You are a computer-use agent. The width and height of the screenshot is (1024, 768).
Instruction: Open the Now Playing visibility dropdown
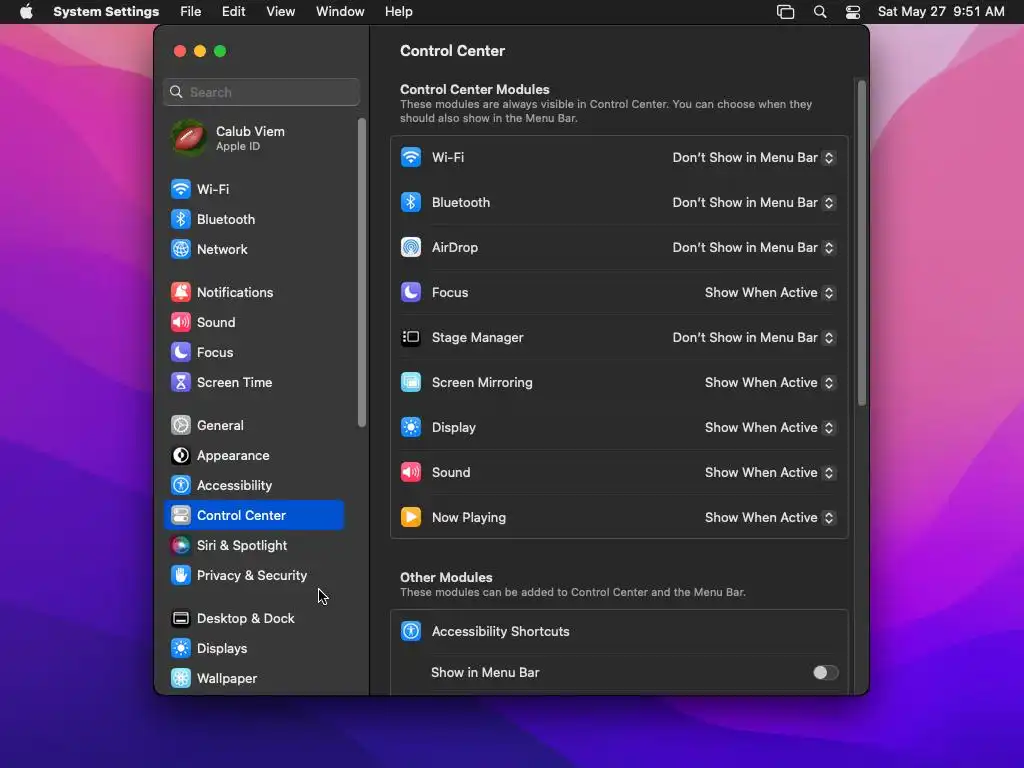[x=770, y=518]
